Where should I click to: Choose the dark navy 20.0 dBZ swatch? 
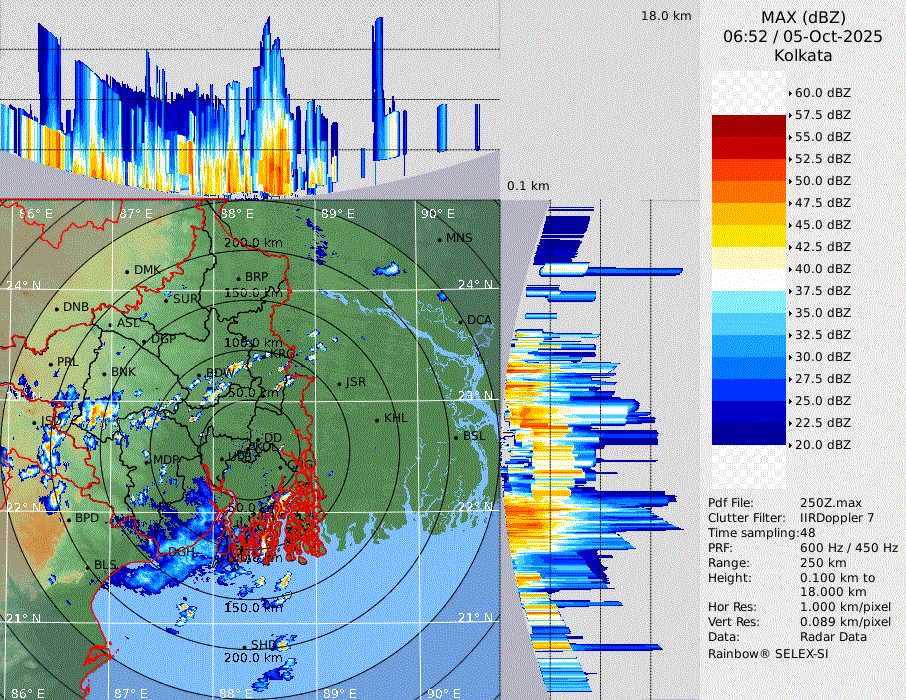point(748,433)
